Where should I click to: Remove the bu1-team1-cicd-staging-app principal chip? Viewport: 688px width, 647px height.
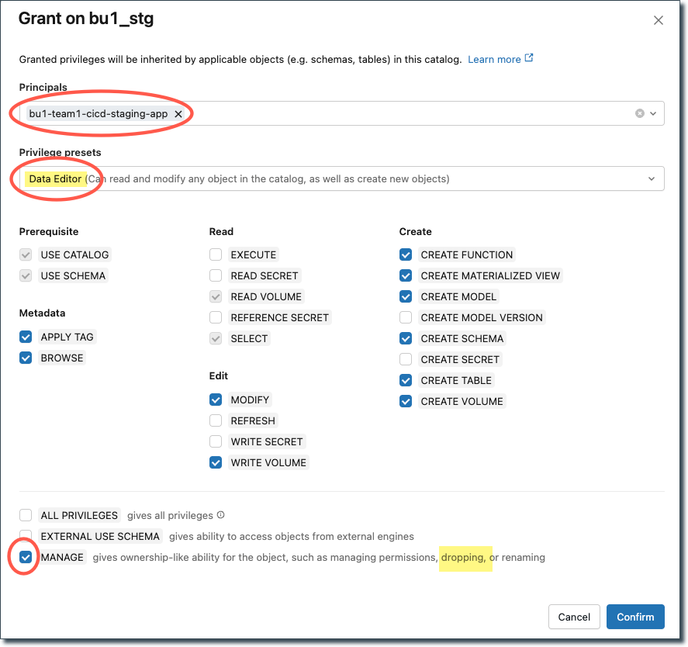point(178,114)
